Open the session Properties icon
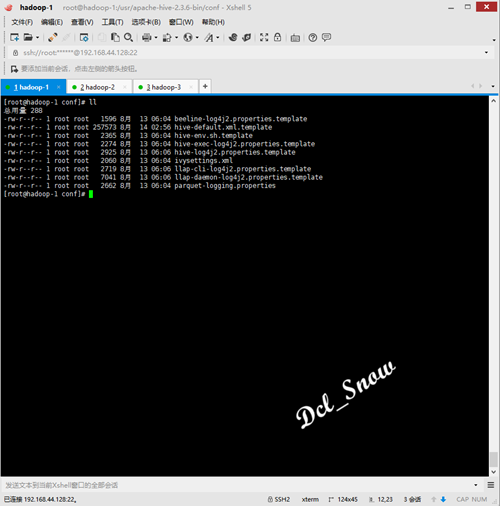Screen dimensions: 500x506 [84, 37]
